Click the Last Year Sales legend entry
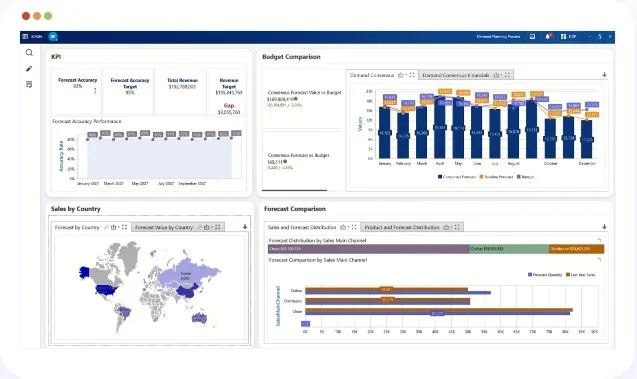637x379 pixels. (x=581, y=275)
